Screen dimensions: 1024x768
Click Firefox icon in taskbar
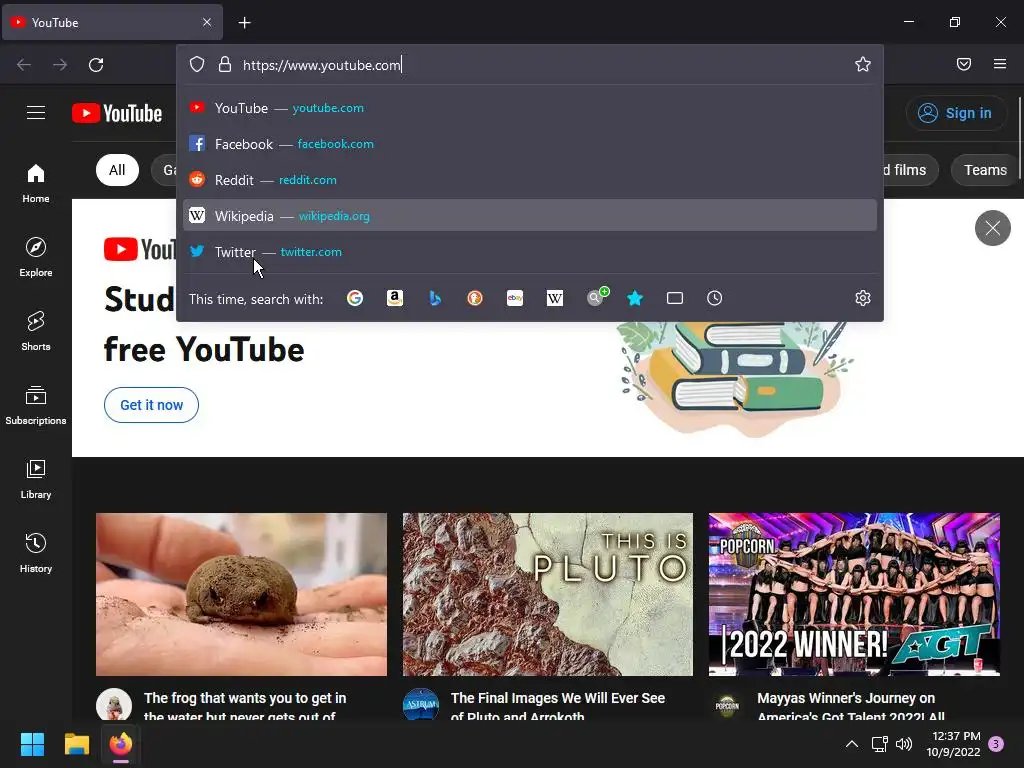click(x=121, y=744)
